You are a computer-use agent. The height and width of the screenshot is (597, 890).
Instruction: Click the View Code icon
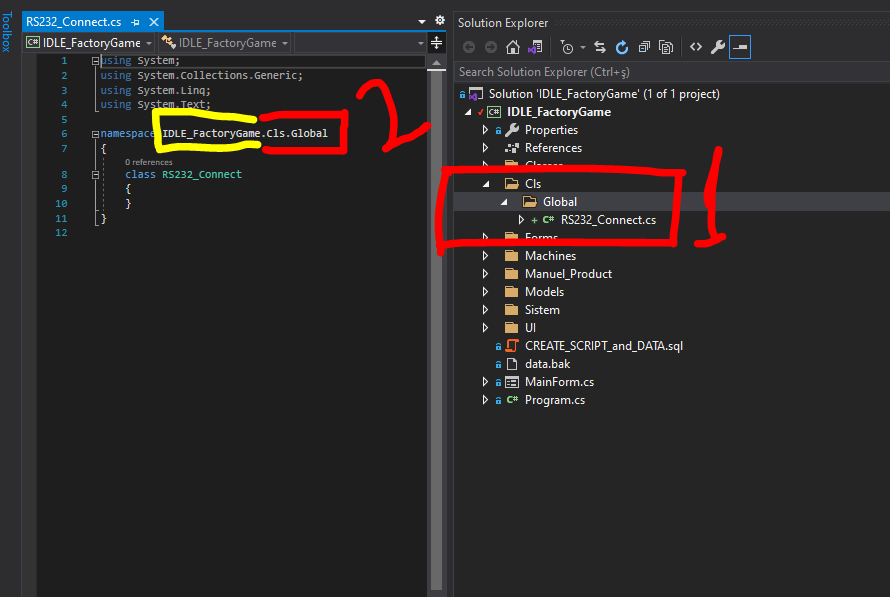coord(696,47)
